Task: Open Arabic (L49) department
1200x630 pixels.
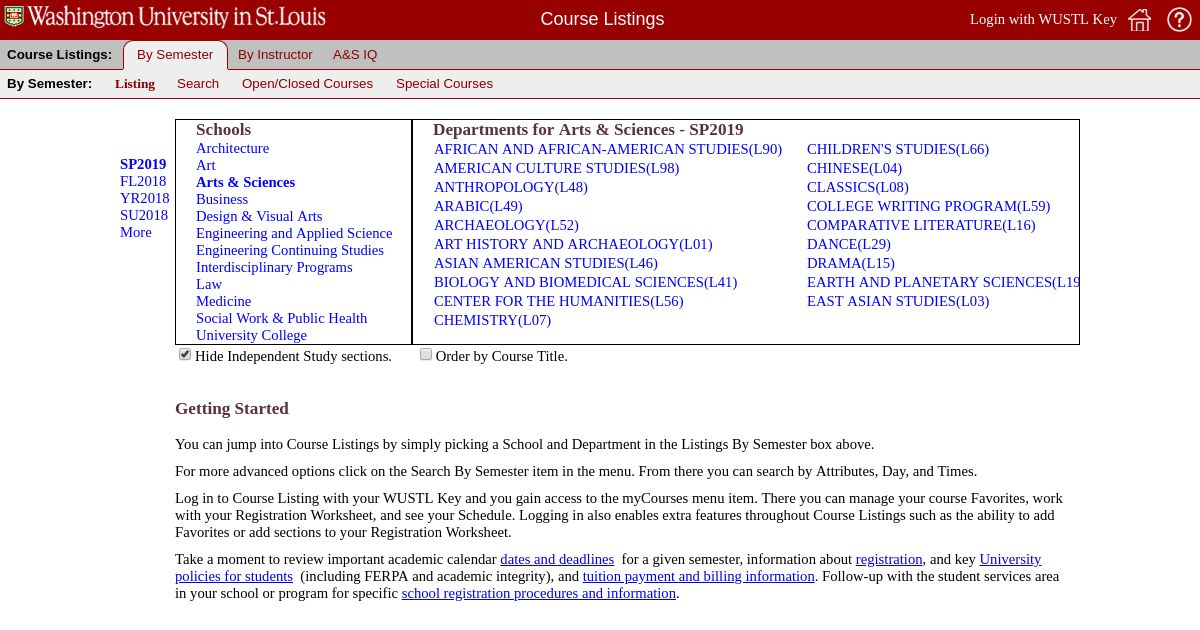Action: pyautogui.click(x=478, y=206)
